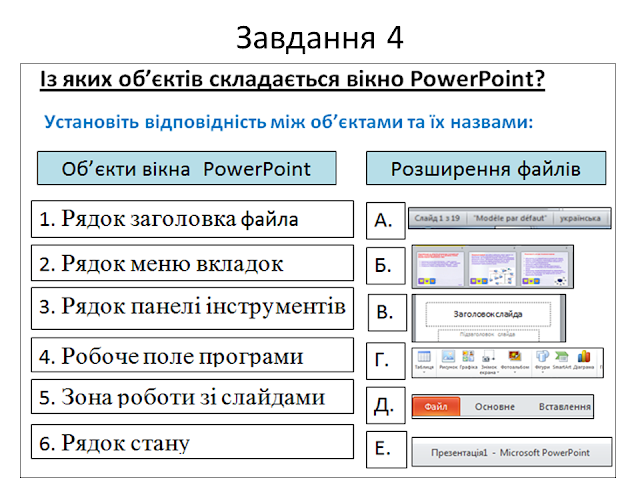This screenshot has height=480, width=640.
Task: Click the letter box 'В.'
Action: (387, 312)
